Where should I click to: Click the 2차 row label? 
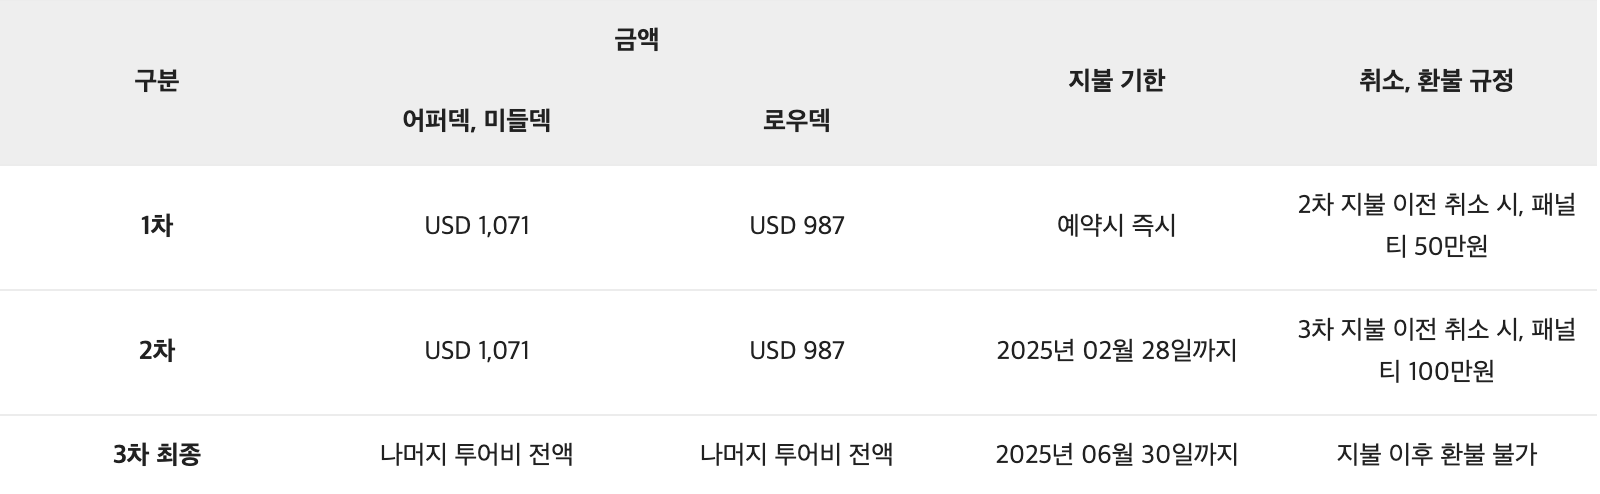point(157,351)
